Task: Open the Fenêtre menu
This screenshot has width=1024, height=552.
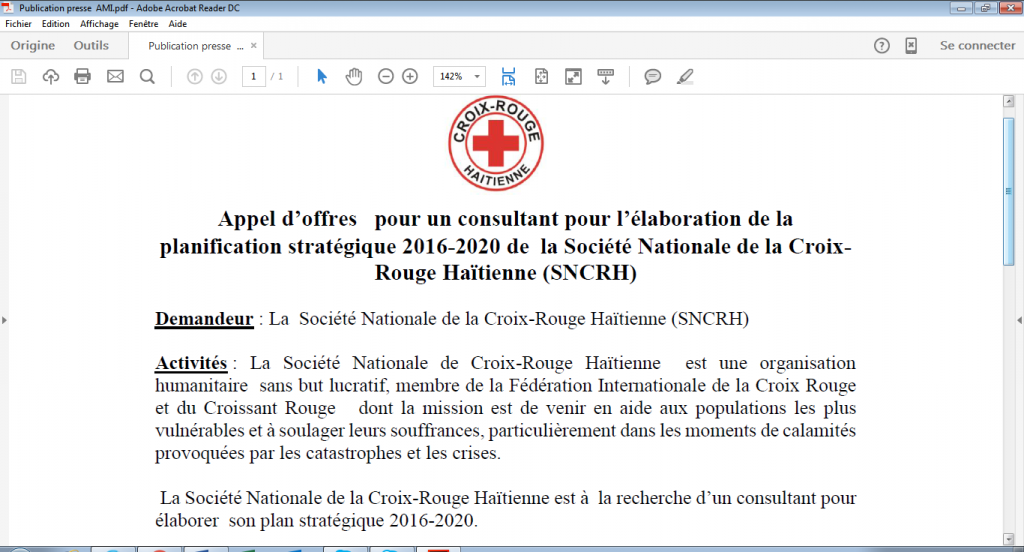Action: [x=143, y=24]
